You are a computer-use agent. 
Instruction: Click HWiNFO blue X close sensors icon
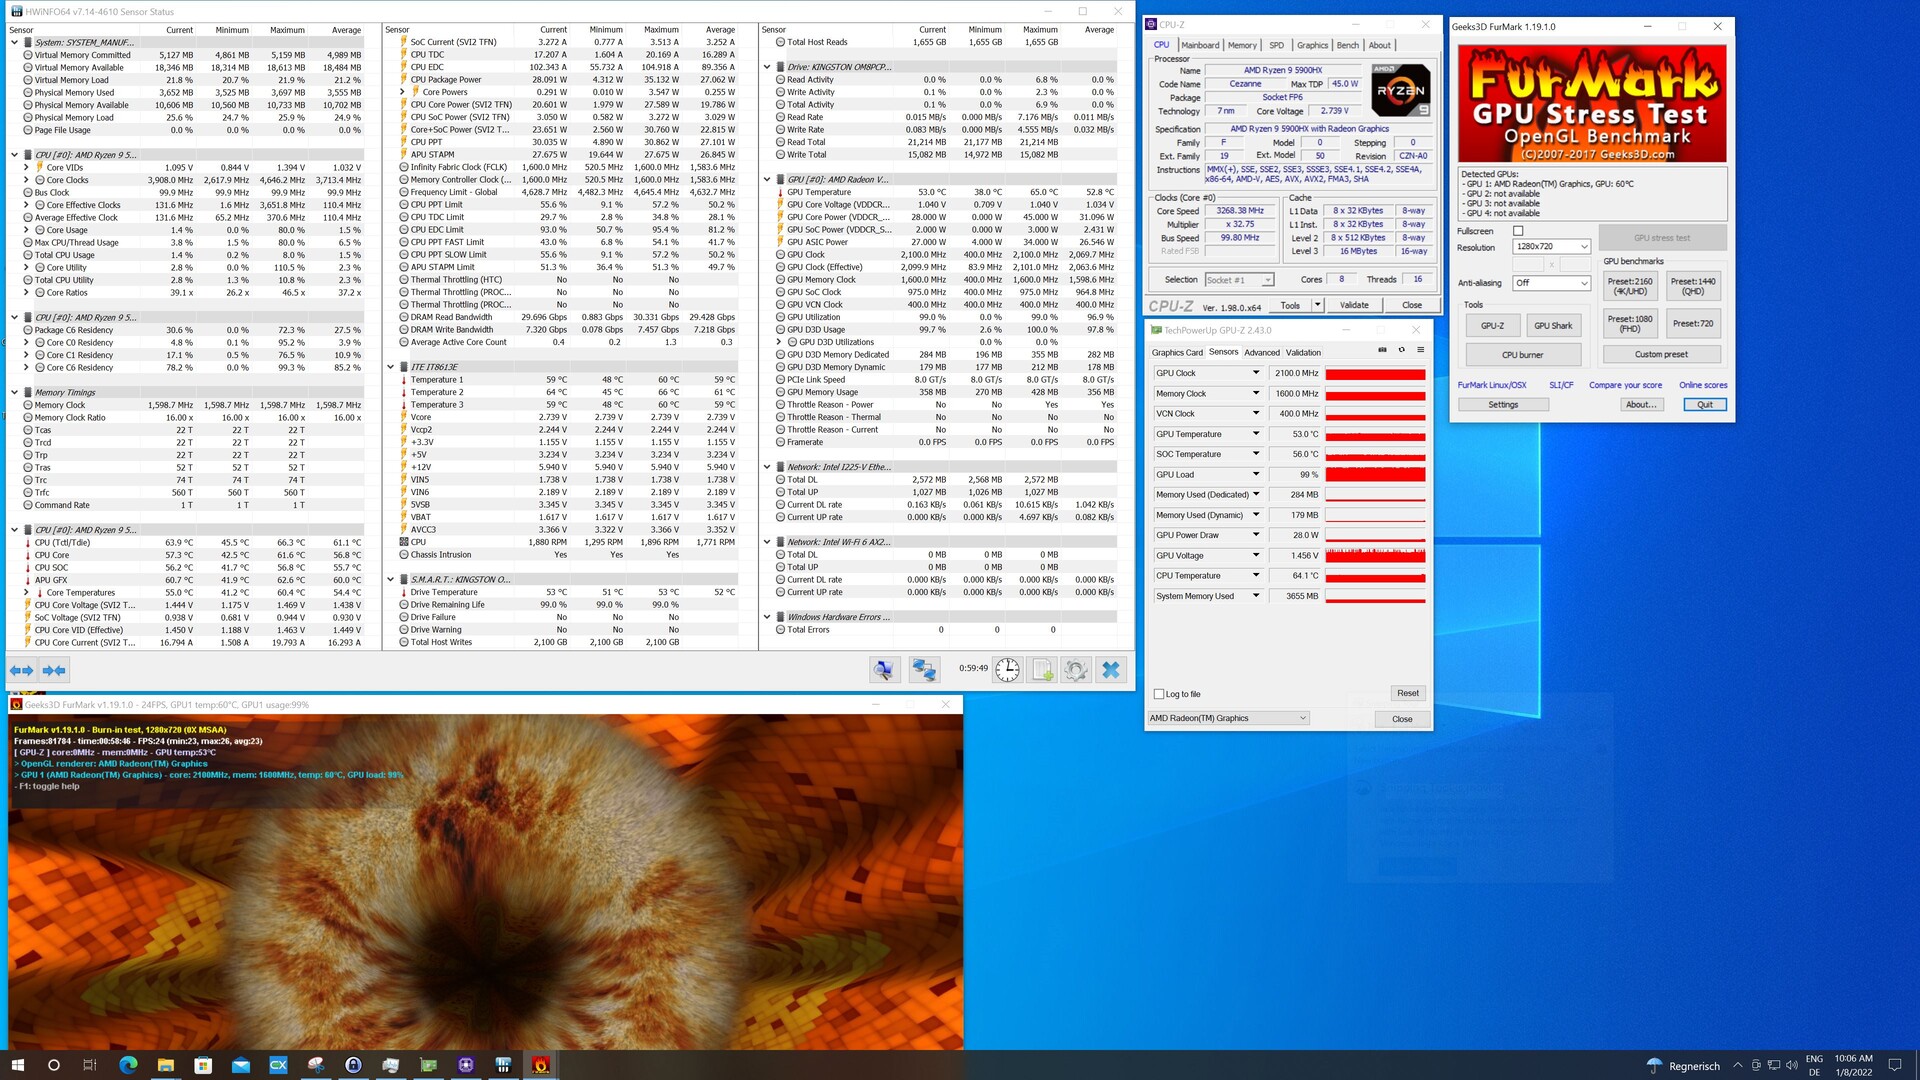click(1111, 670)
